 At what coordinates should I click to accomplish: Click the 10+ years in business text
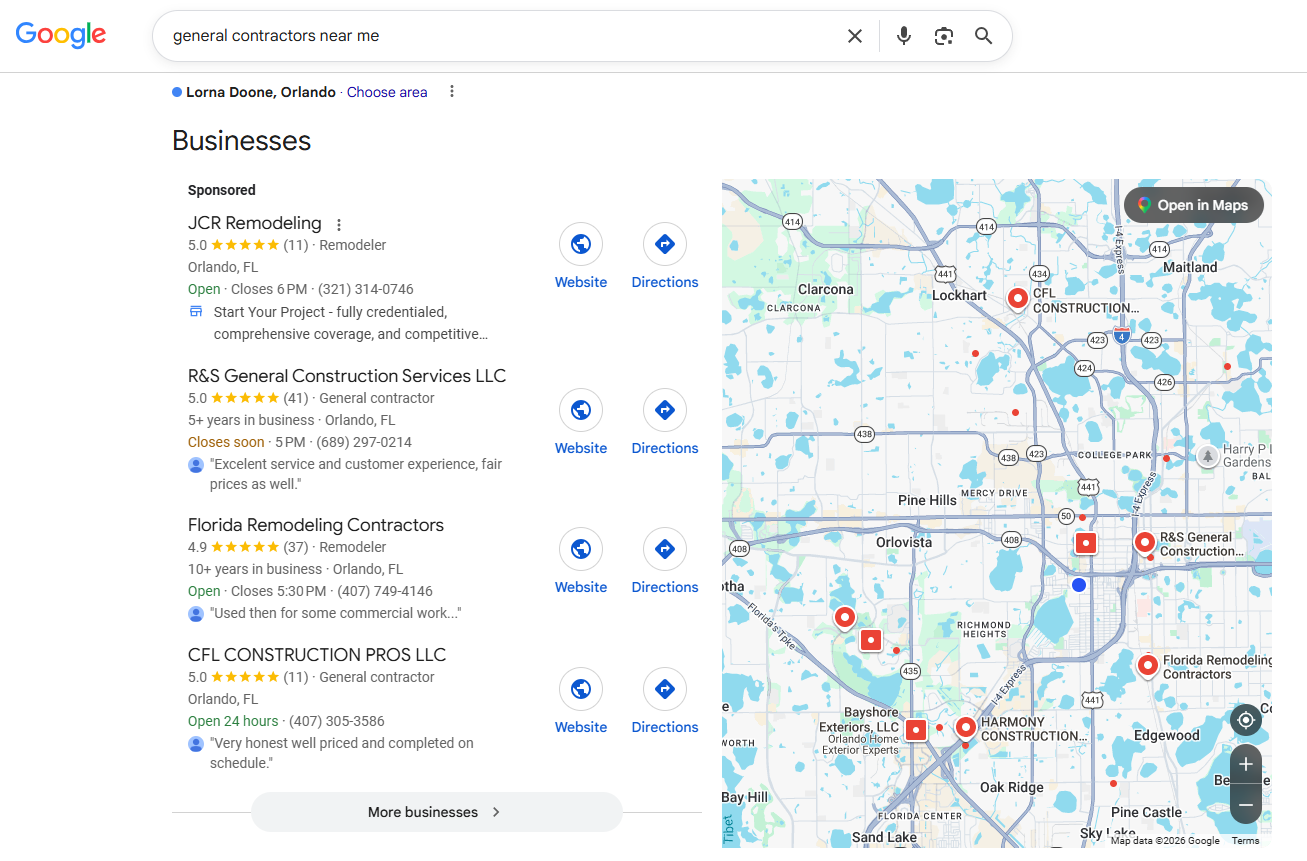tap(255, 569)
